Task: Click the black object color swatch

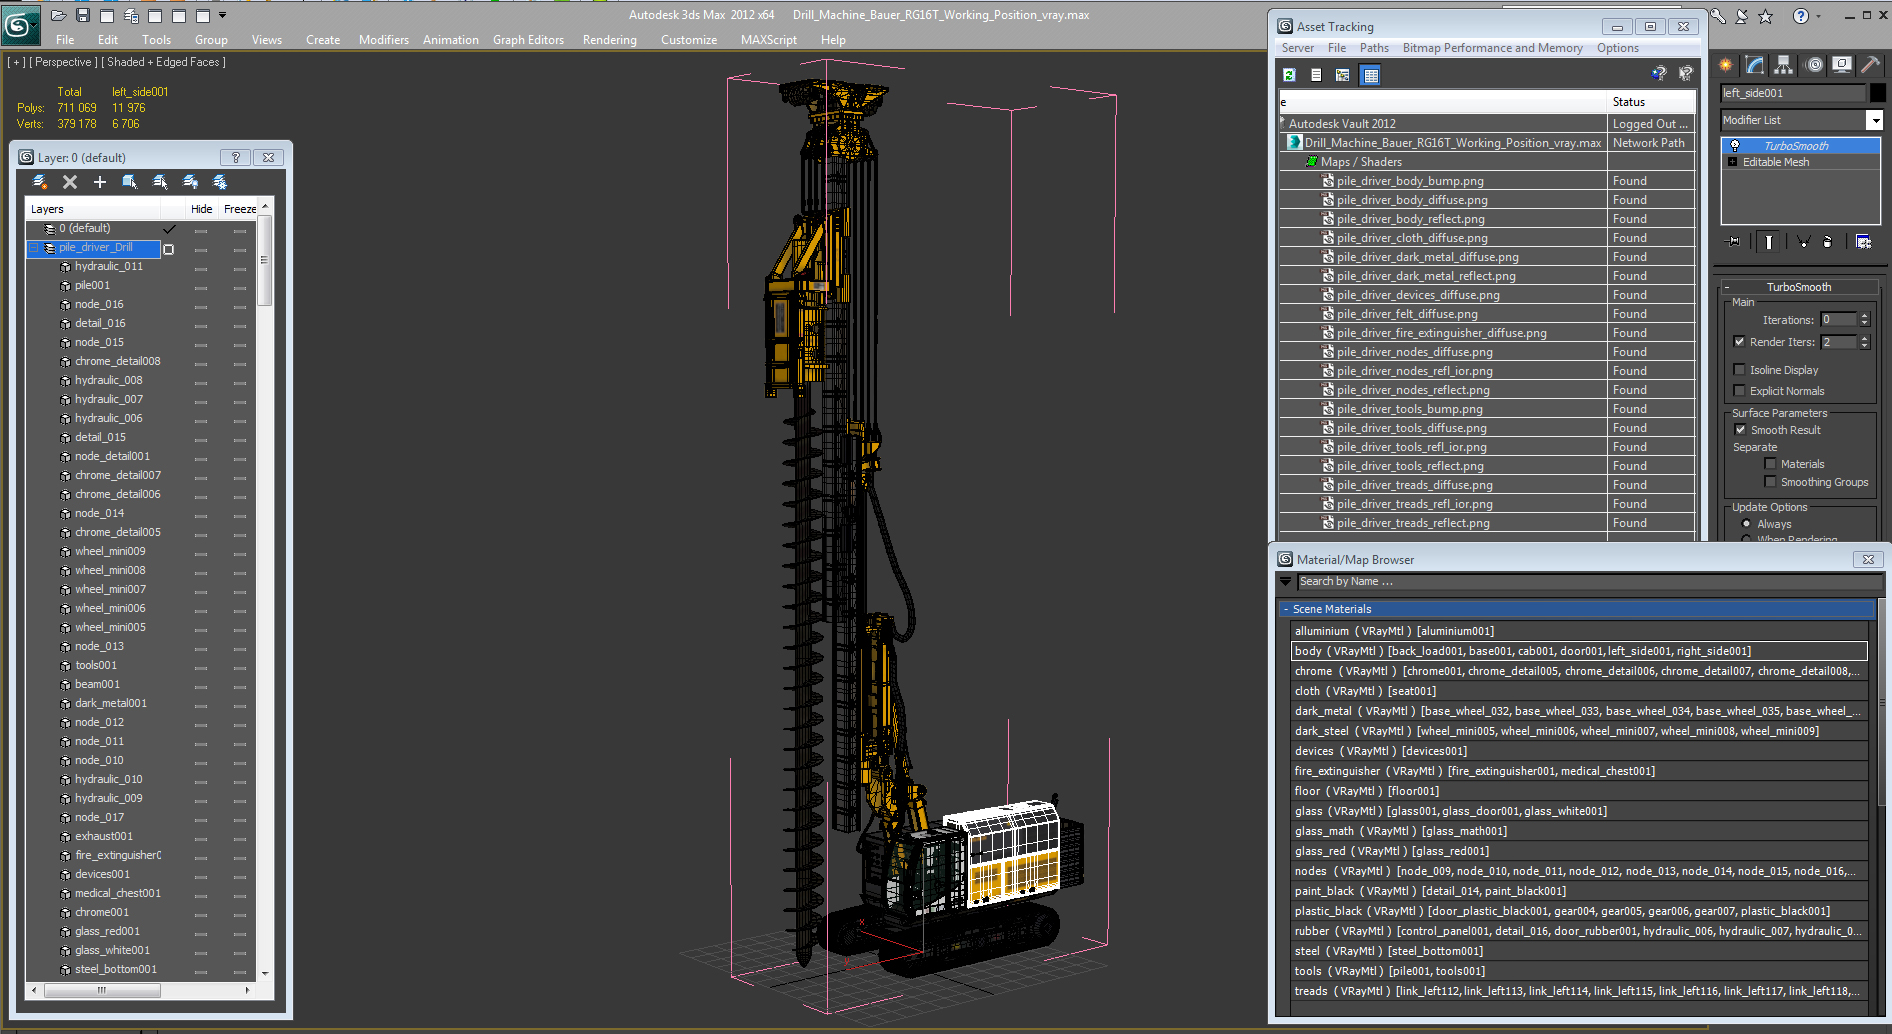Action: 1878,93
